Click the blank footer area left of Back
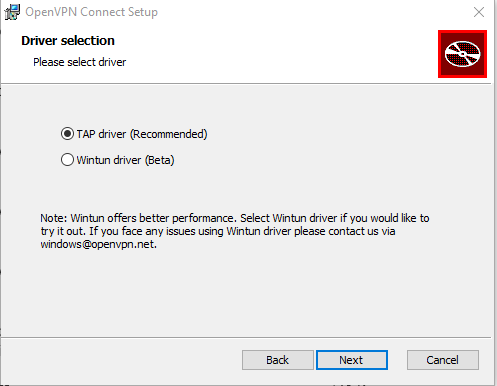 120,360
